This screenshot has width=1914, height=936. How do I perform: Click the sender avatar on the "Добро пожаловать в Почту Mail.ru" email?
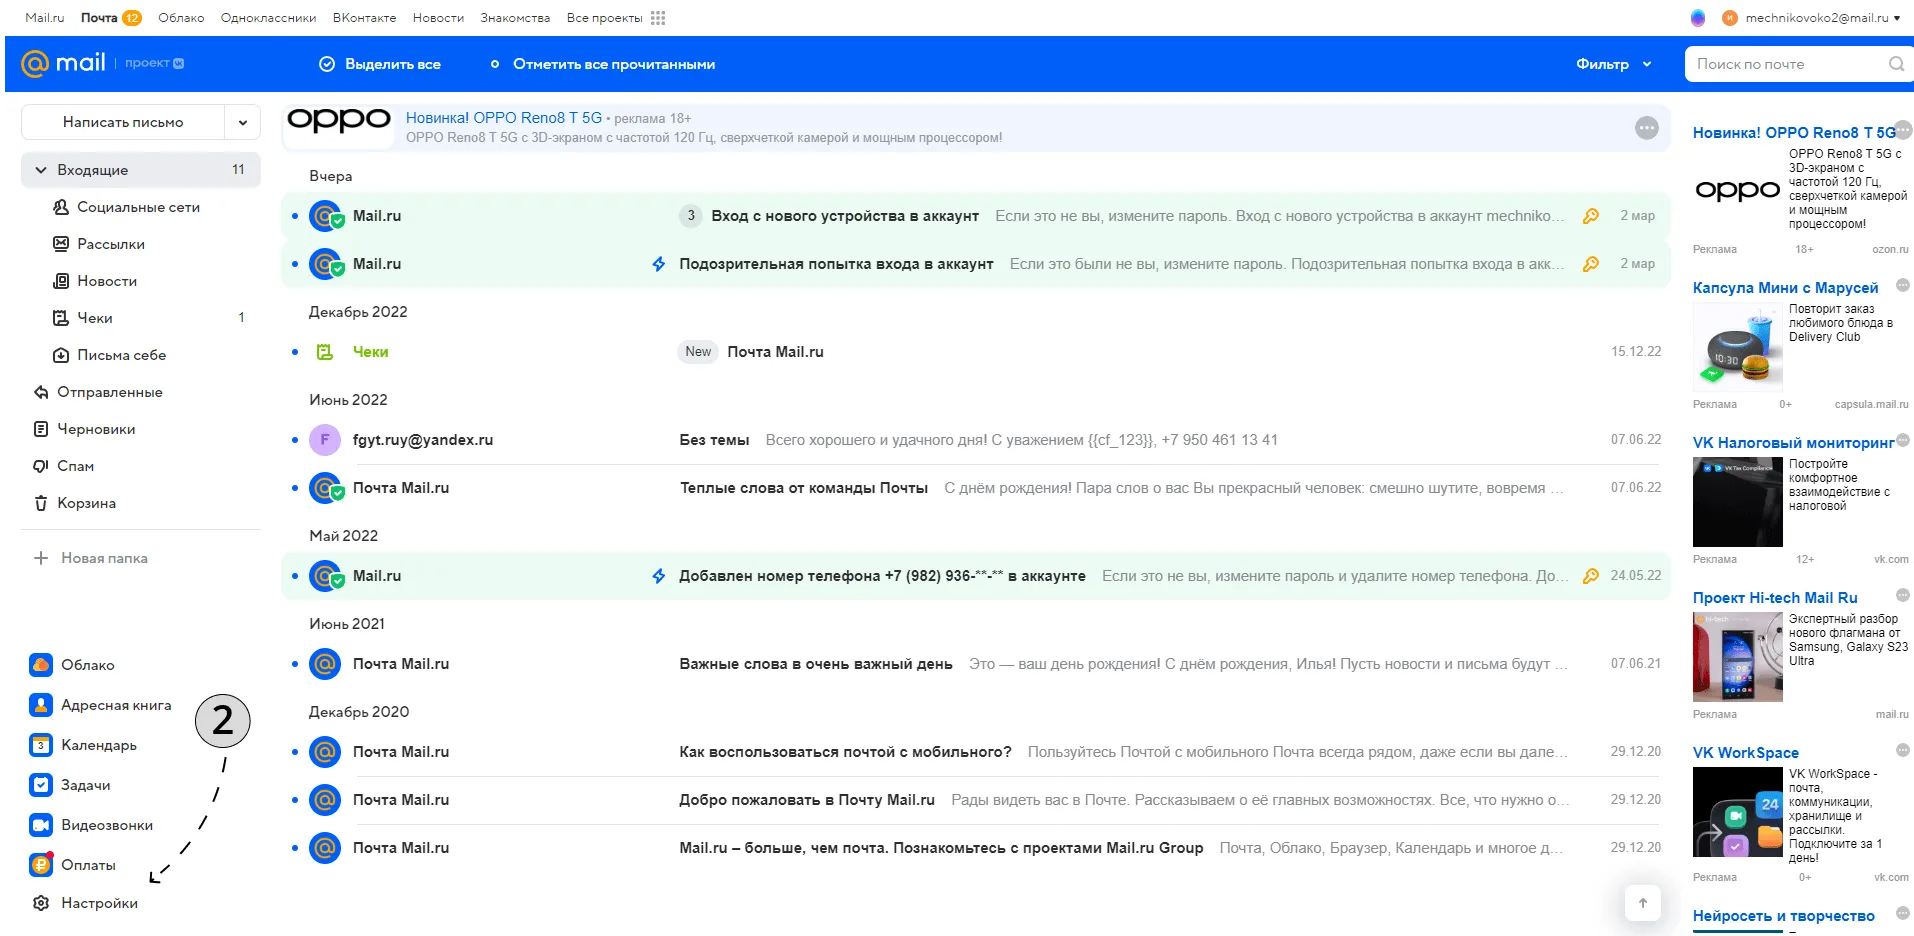pyautogui.click(x=325, y=800)
